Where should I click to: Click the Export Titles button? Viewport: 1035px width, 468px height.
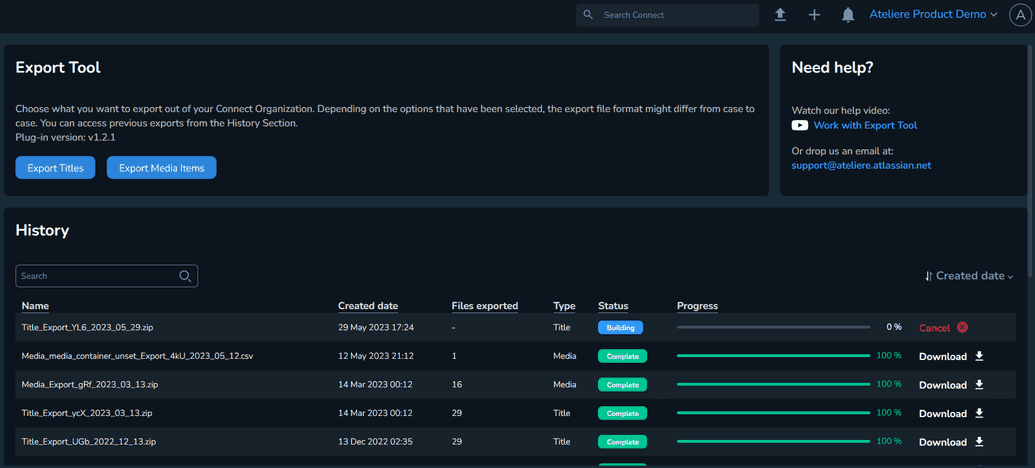tap(55, 168)
